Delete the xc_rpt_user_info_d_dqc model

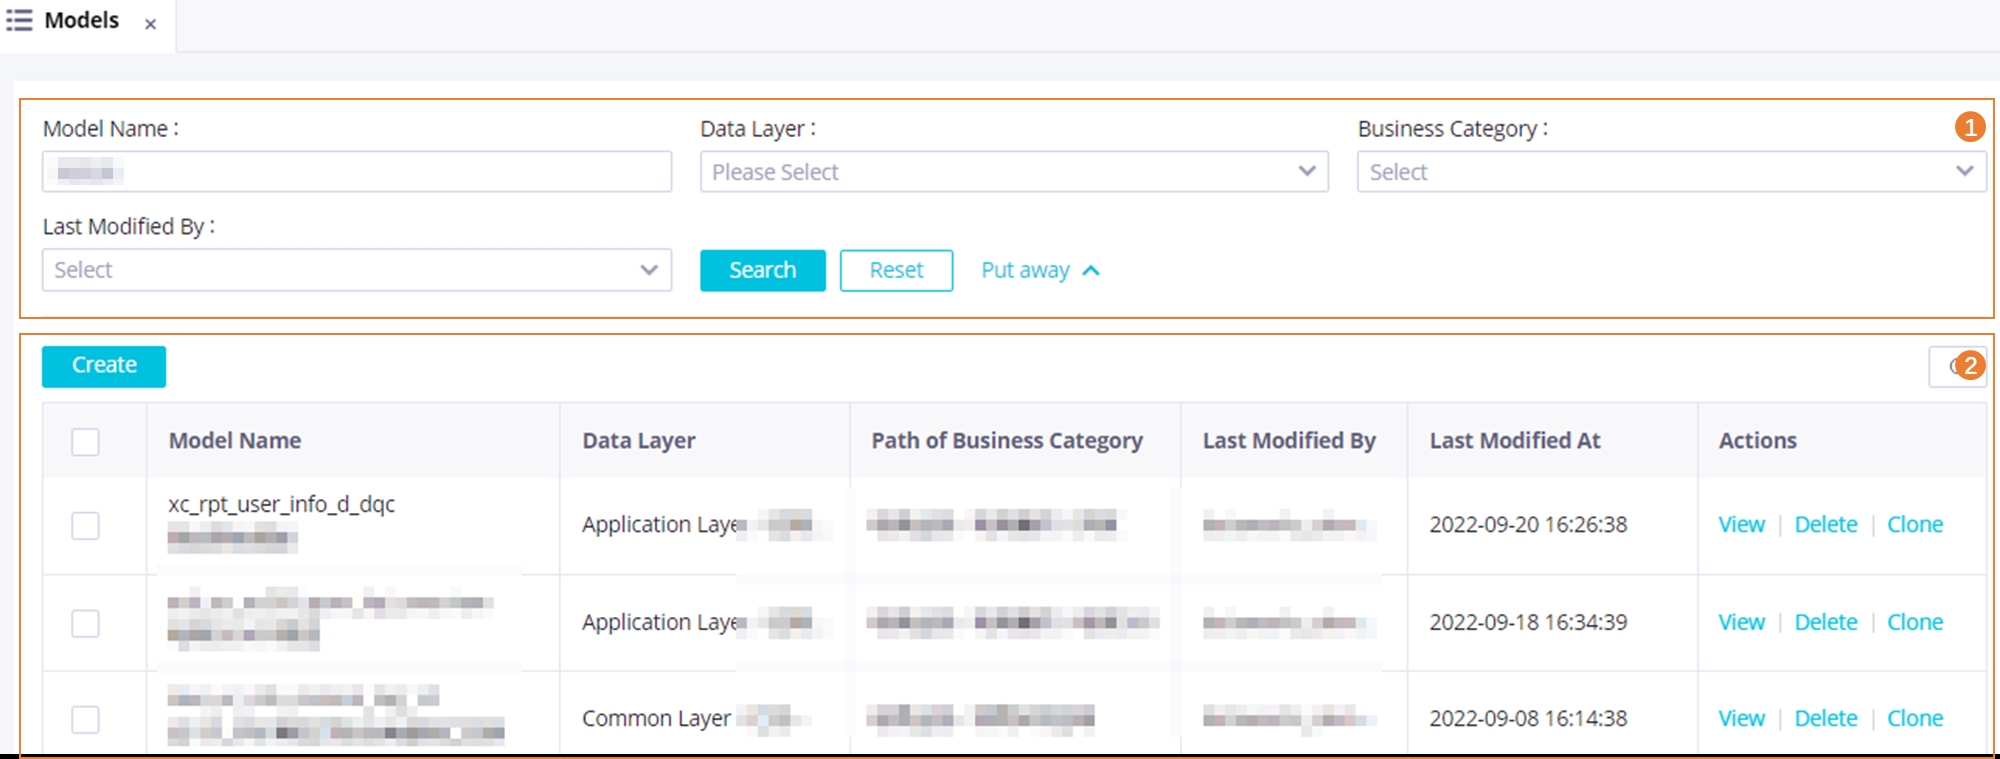(1826, 525)
